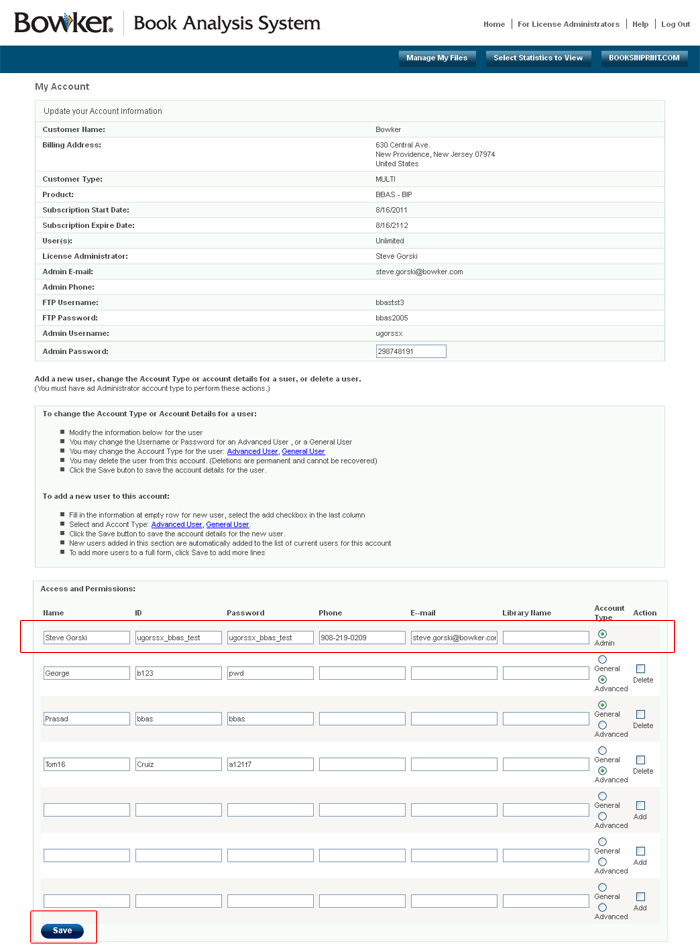Click Phone field in George row
The height and width of the screenshot is (948, 700).
(x=362, y=673)
